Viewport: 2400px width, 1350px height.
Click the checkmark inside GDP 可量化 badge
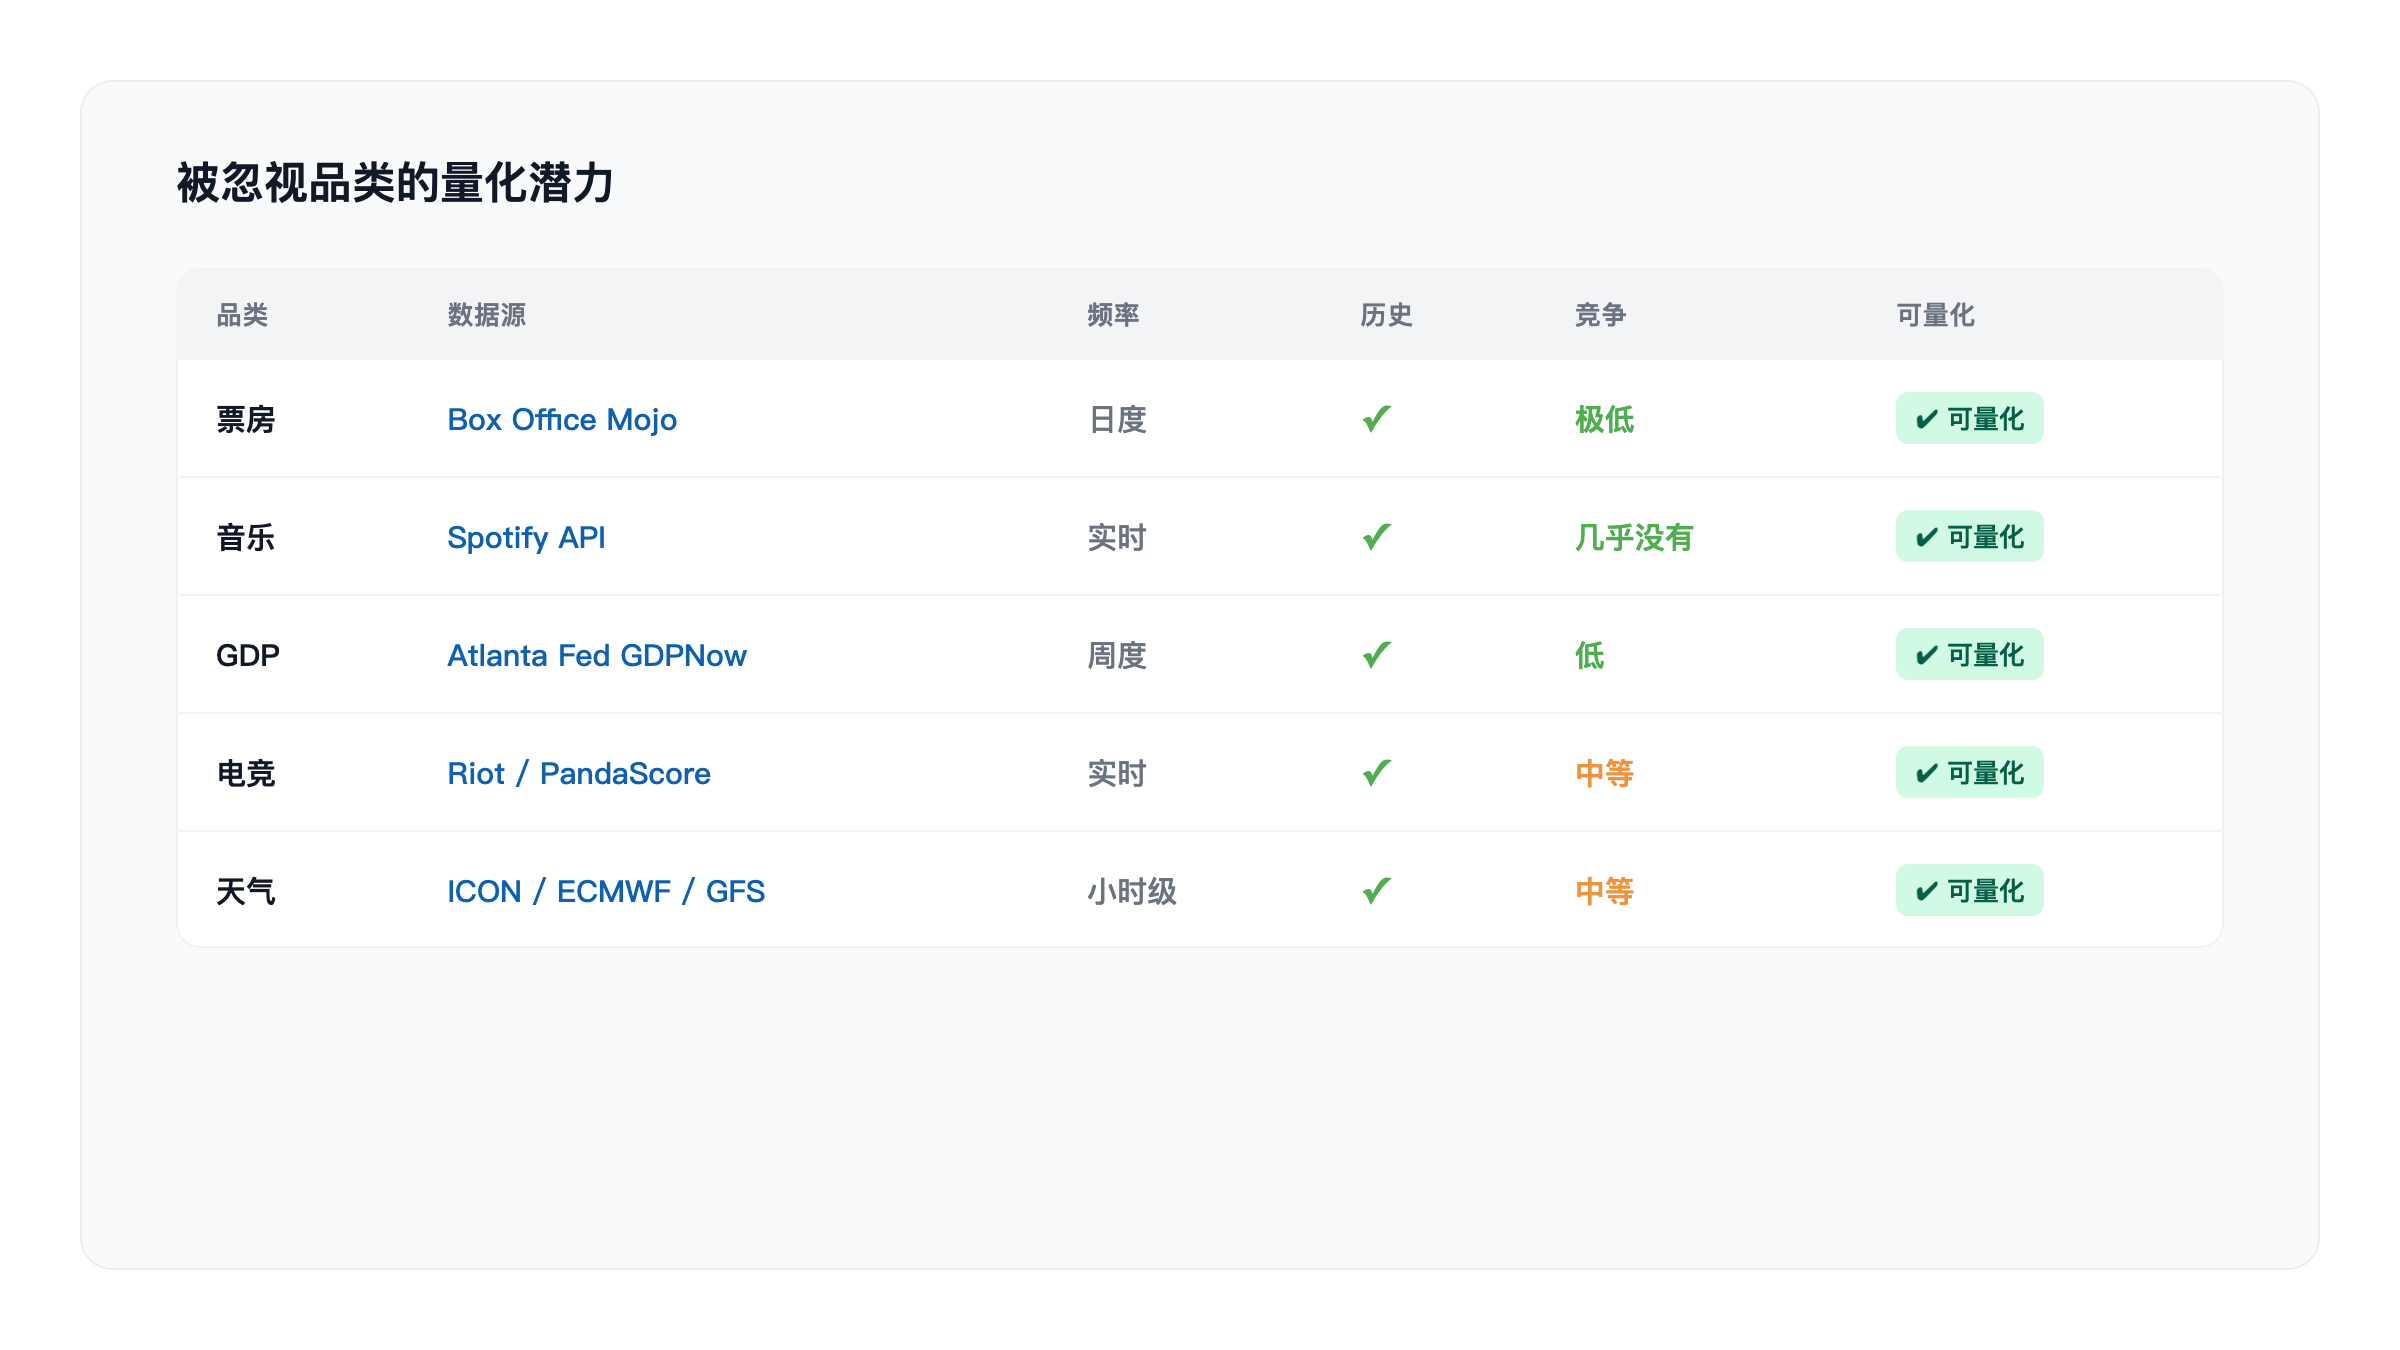(x=1925, y=655)
